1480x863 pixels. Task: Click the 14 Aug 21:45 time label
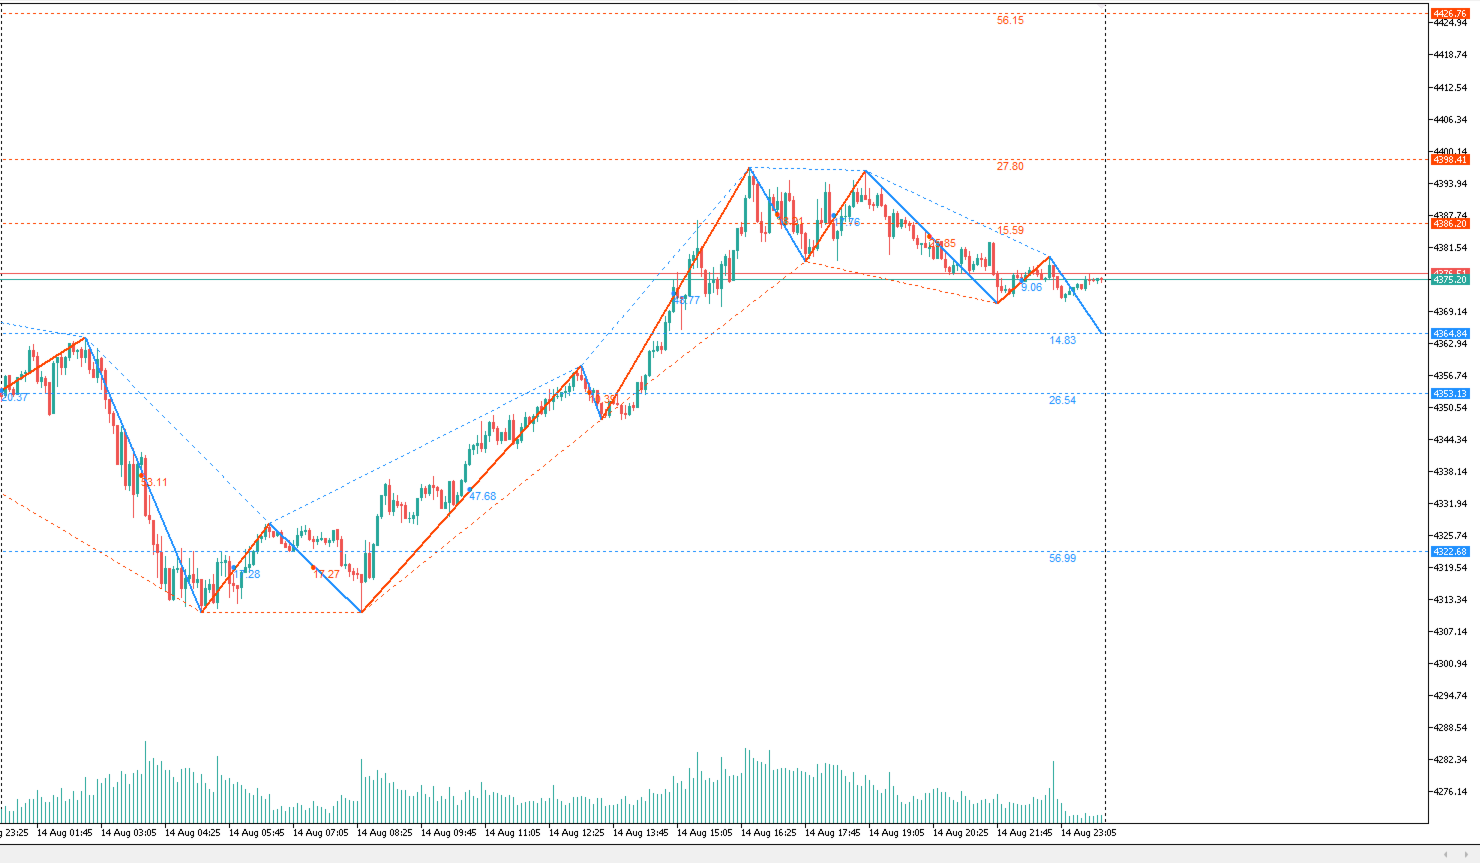(1024, 832)
